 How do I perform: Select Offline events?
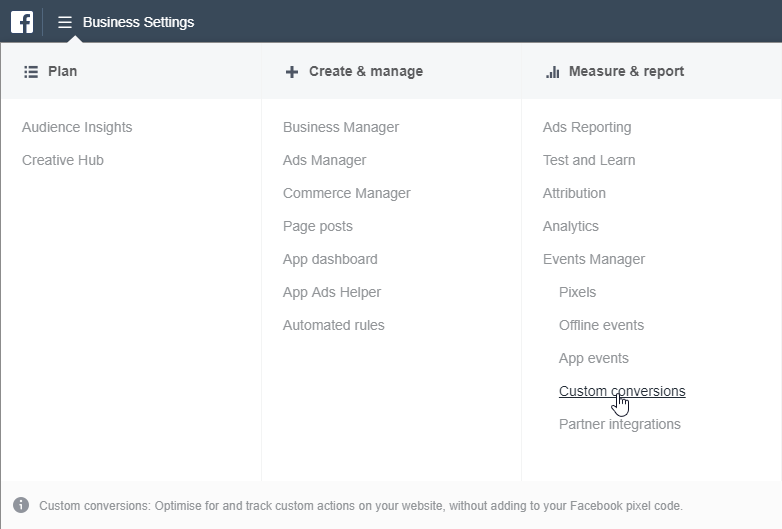click(x=601, y=325)
